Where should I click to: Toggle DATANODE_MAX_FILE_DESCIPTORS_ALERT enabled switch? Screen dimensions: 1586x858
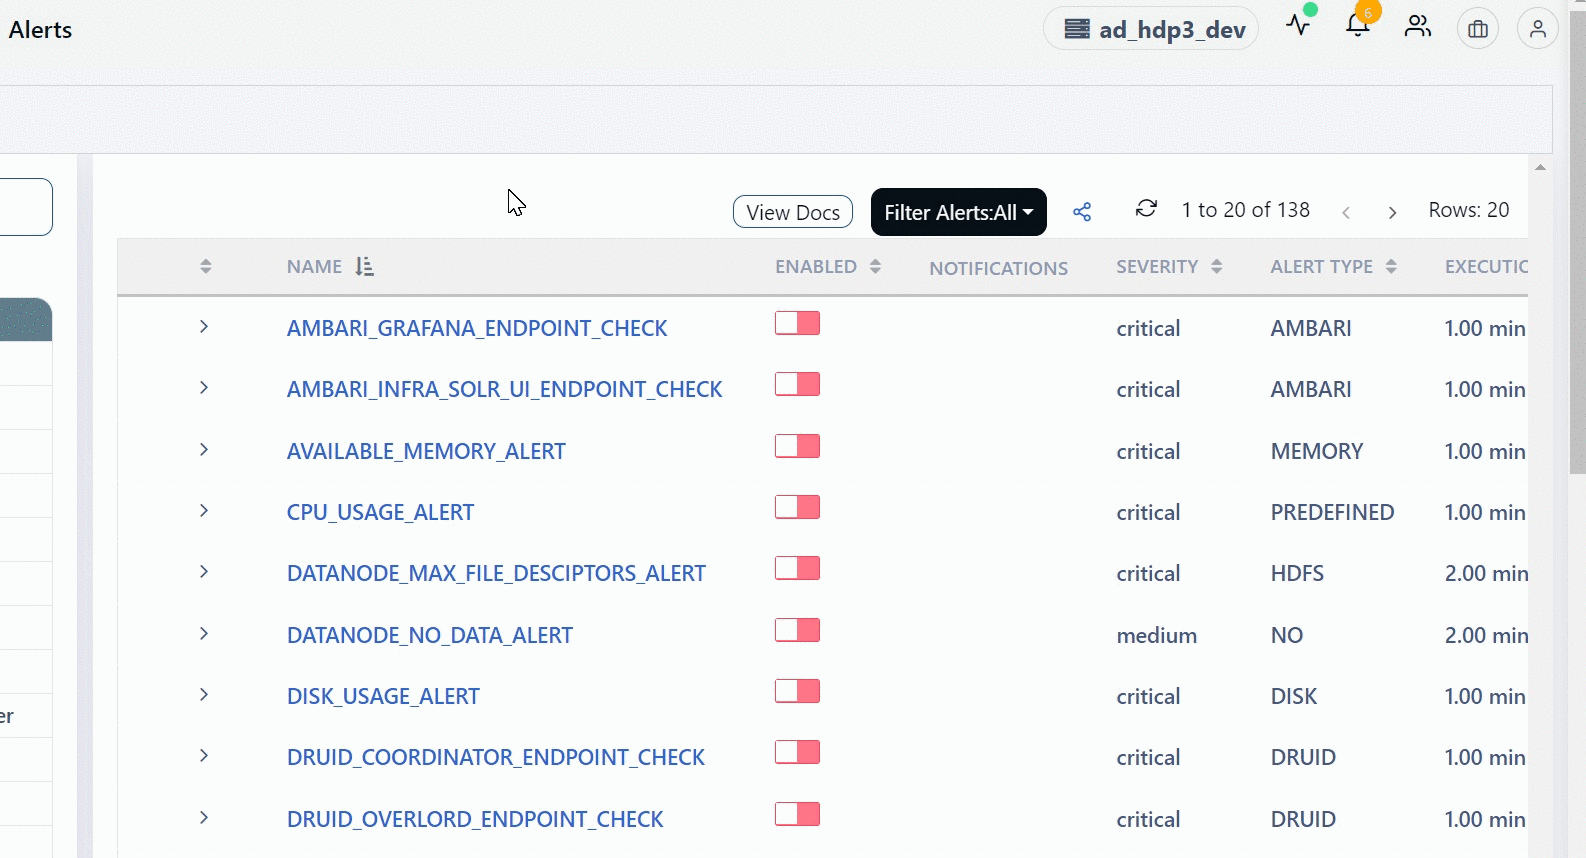797,568
